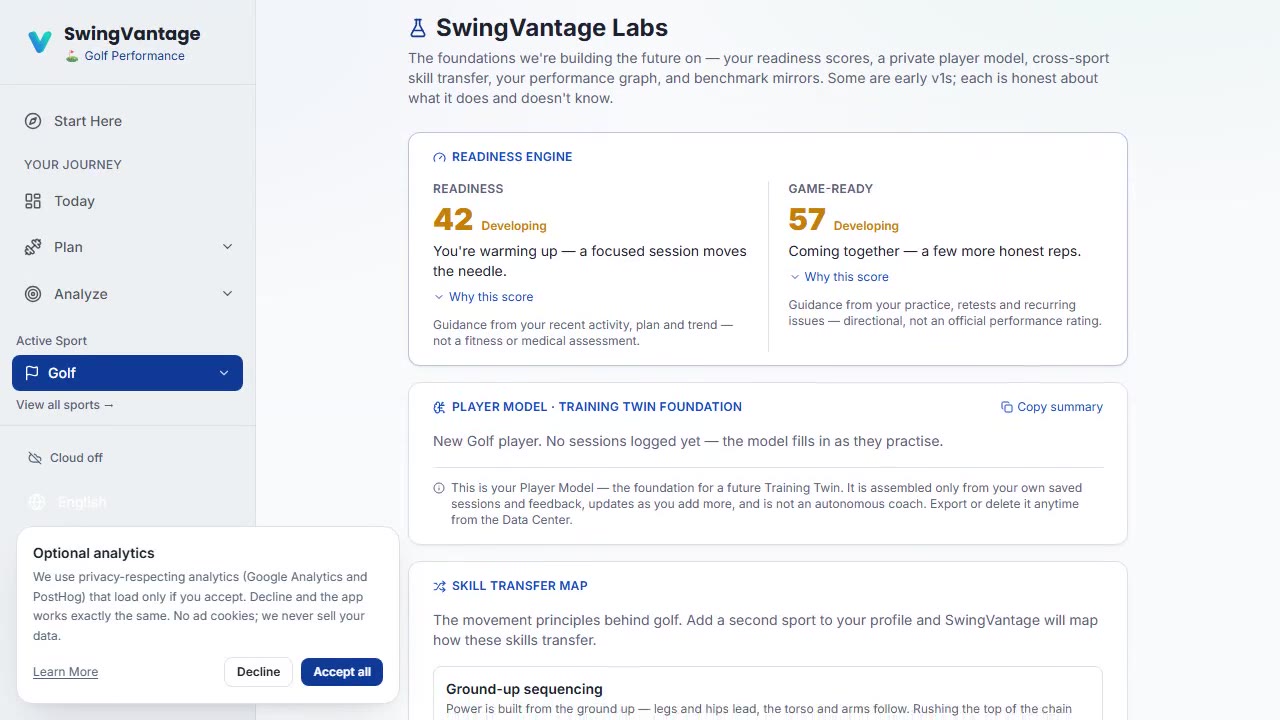Click the Cloud off icon
Screen dimensions: 1280x720
click(x=36, y=458)
